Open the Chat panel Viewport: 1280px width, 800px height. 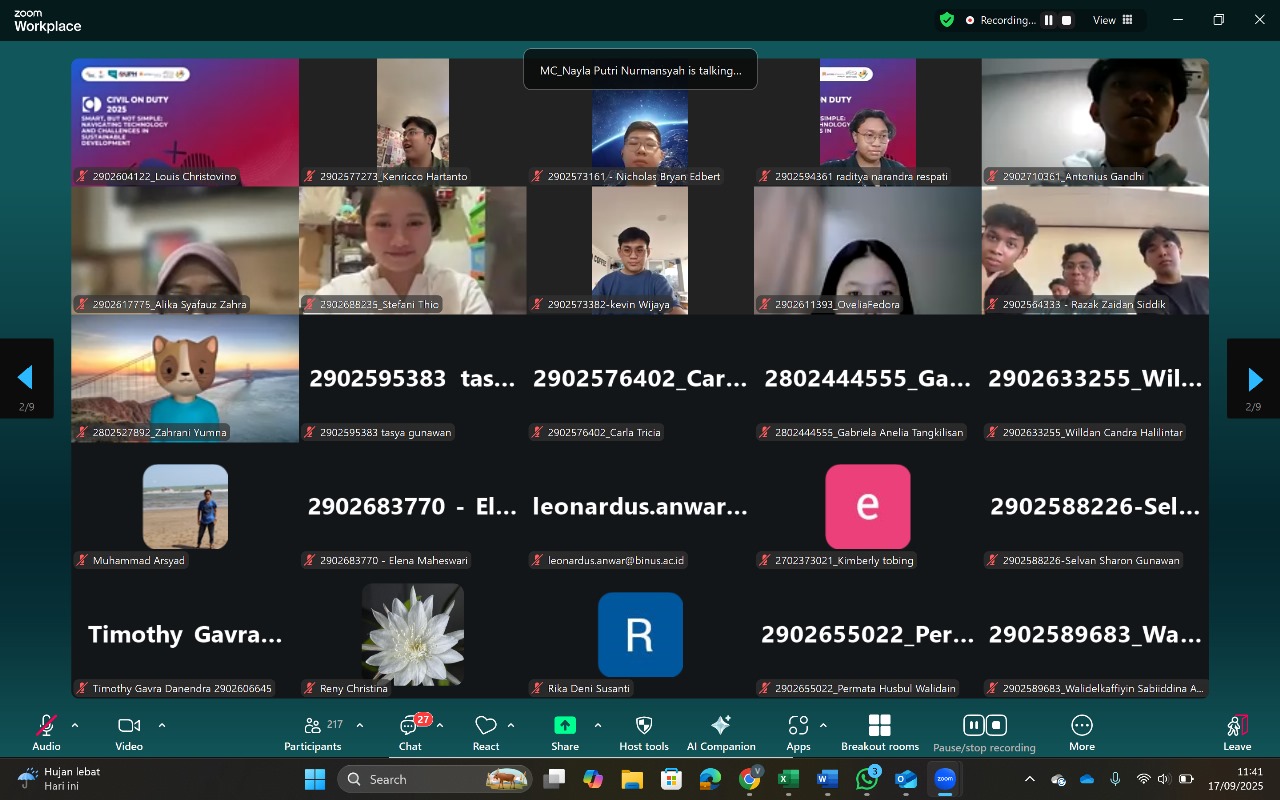tap(410, 732)
